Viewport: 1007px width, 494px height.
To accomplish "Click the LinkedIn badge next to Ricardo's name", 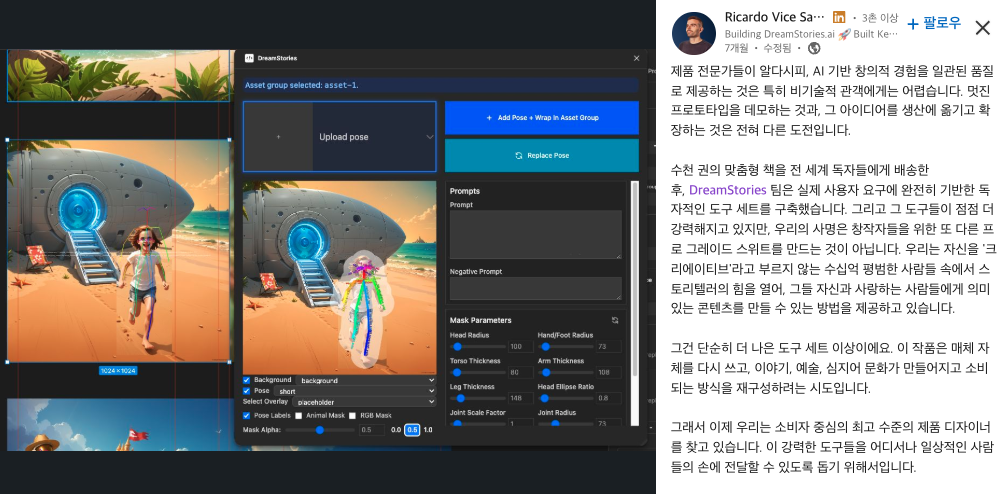I will pos(839,18).
